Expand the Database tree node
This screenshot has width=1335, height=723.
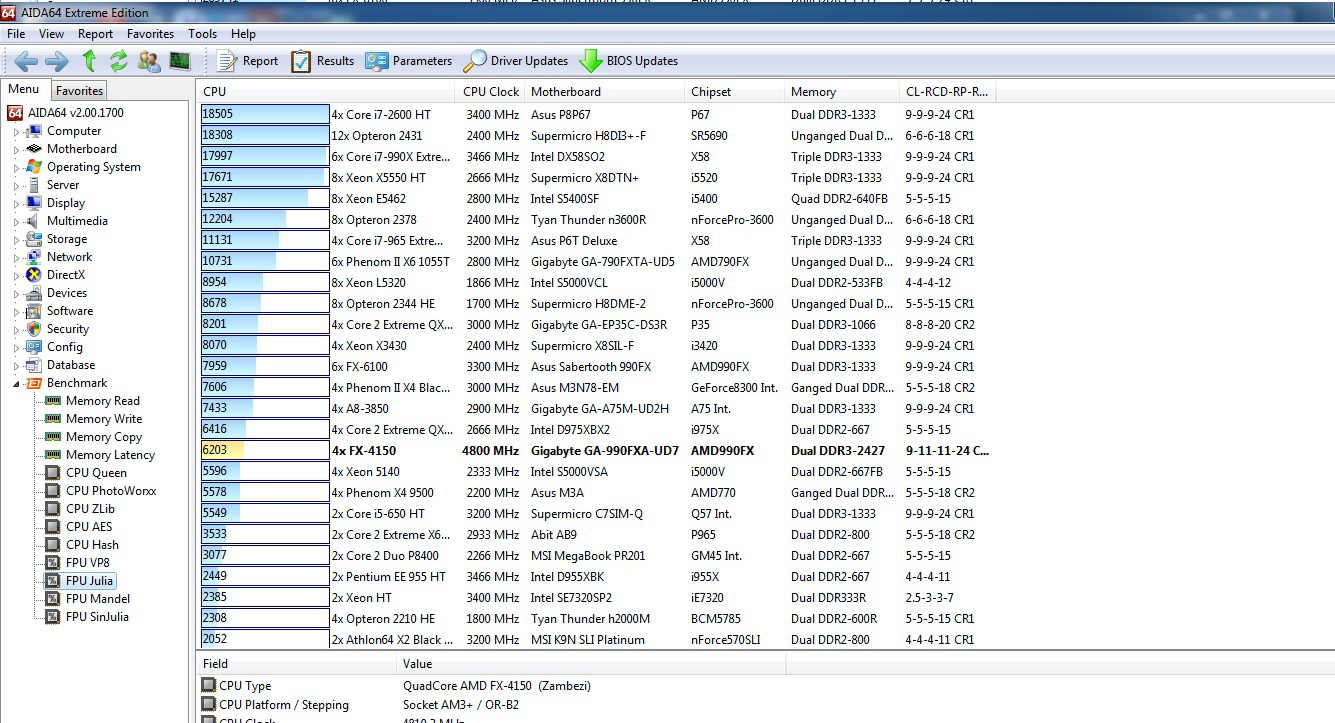pos(16,366)
